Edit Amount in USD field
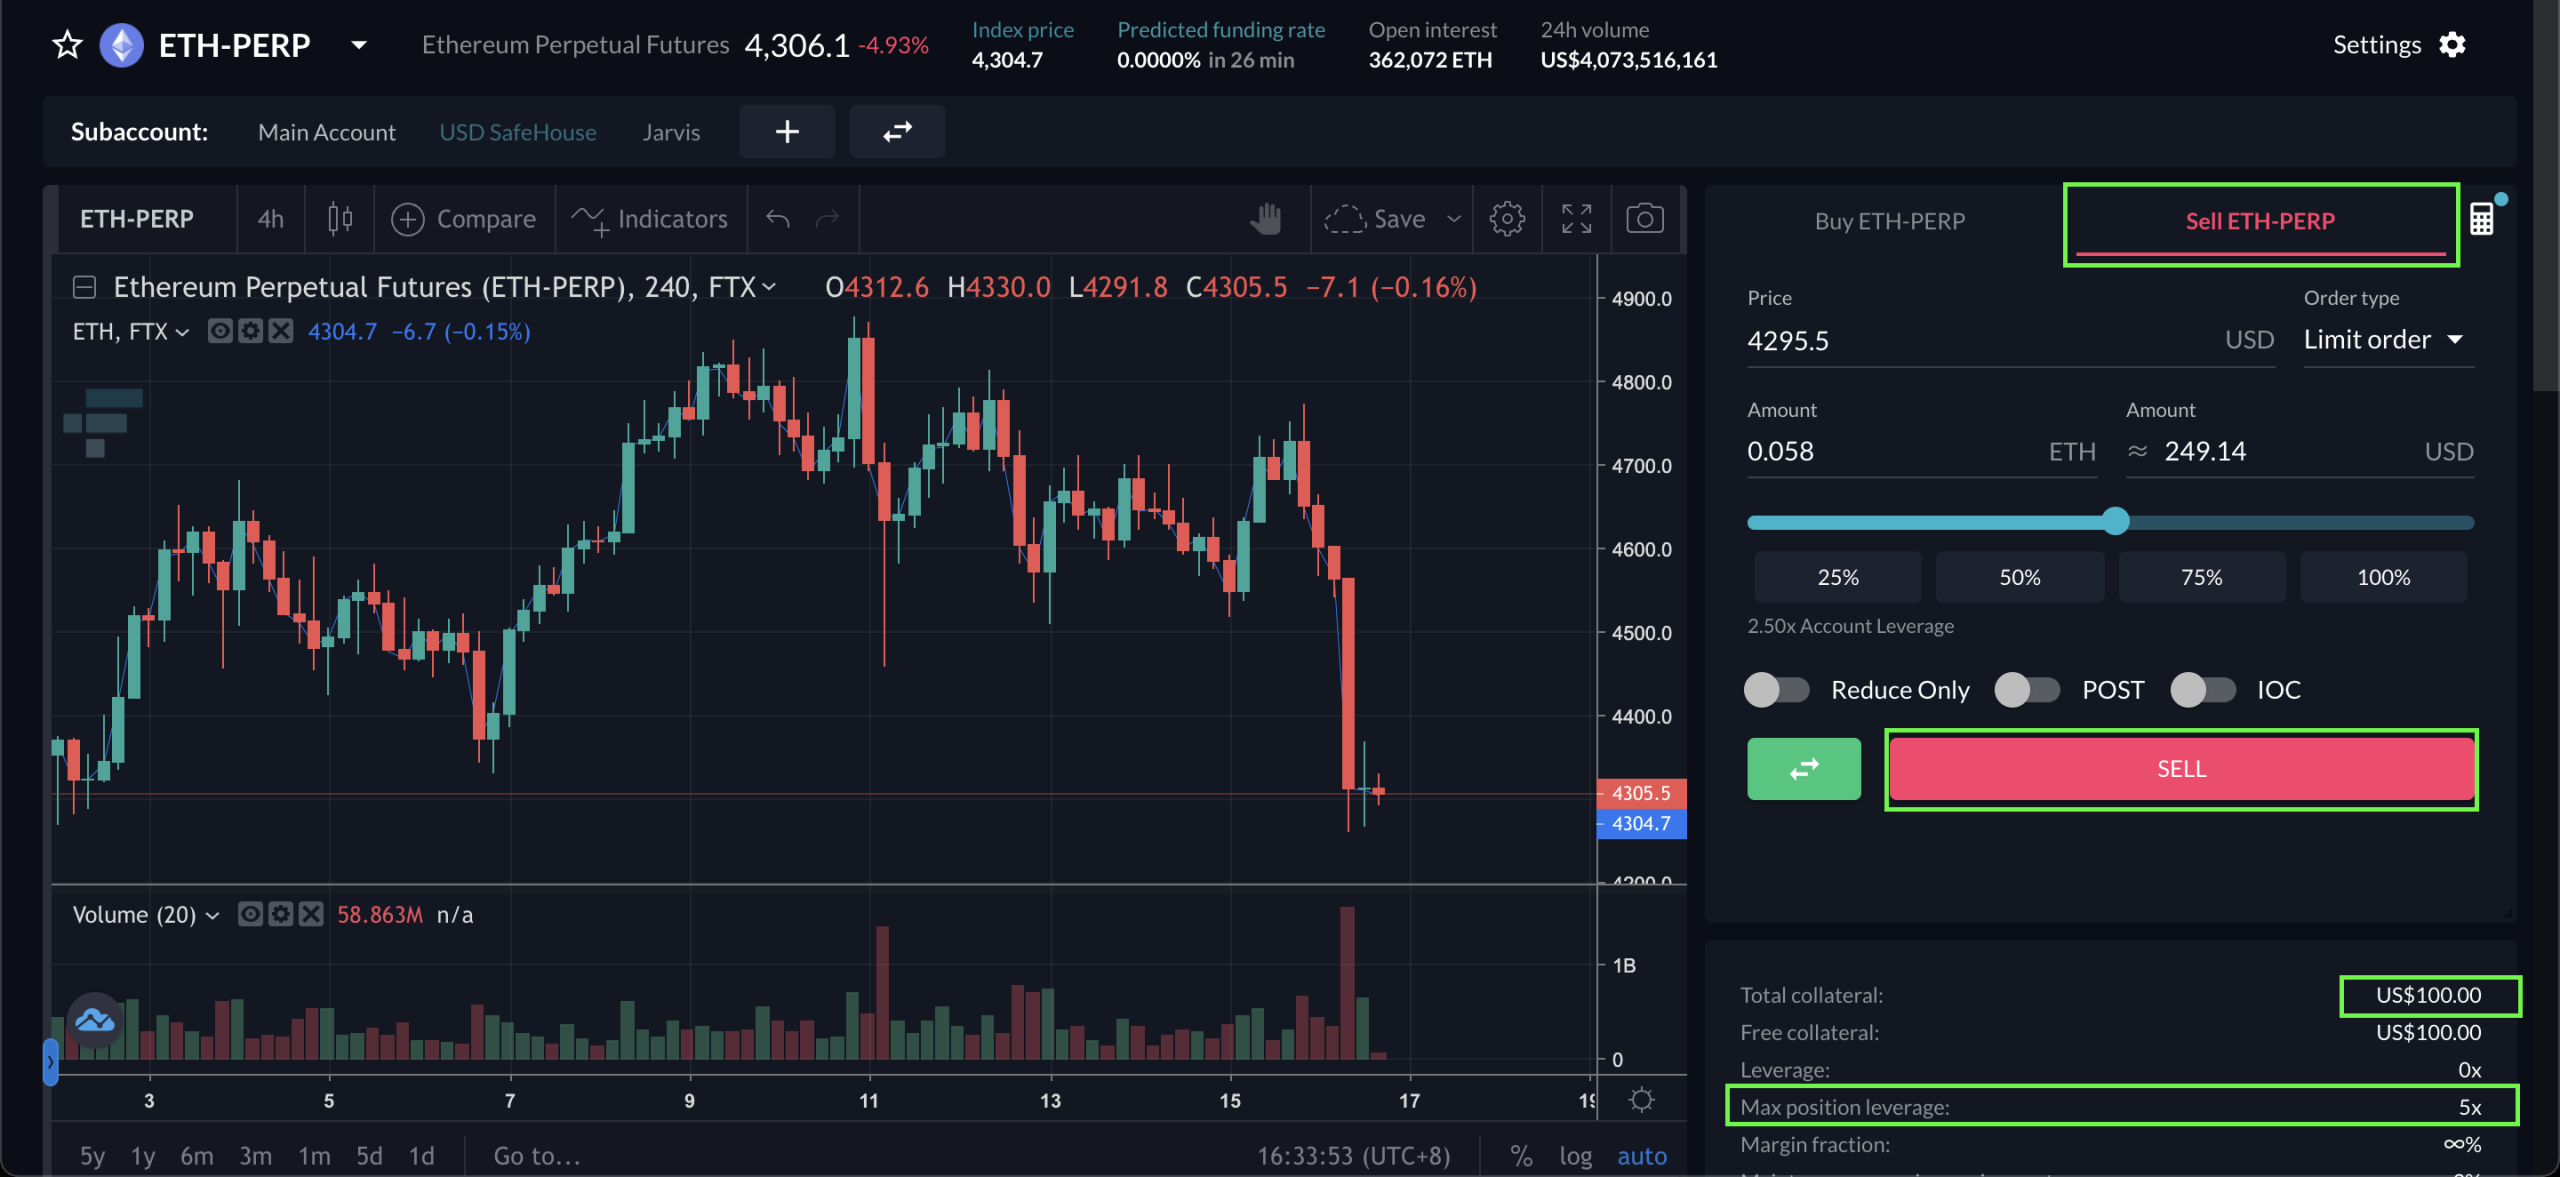Image resolution: width=2560 pixels, height=1177 pixels. click(x=2300, y=452)
